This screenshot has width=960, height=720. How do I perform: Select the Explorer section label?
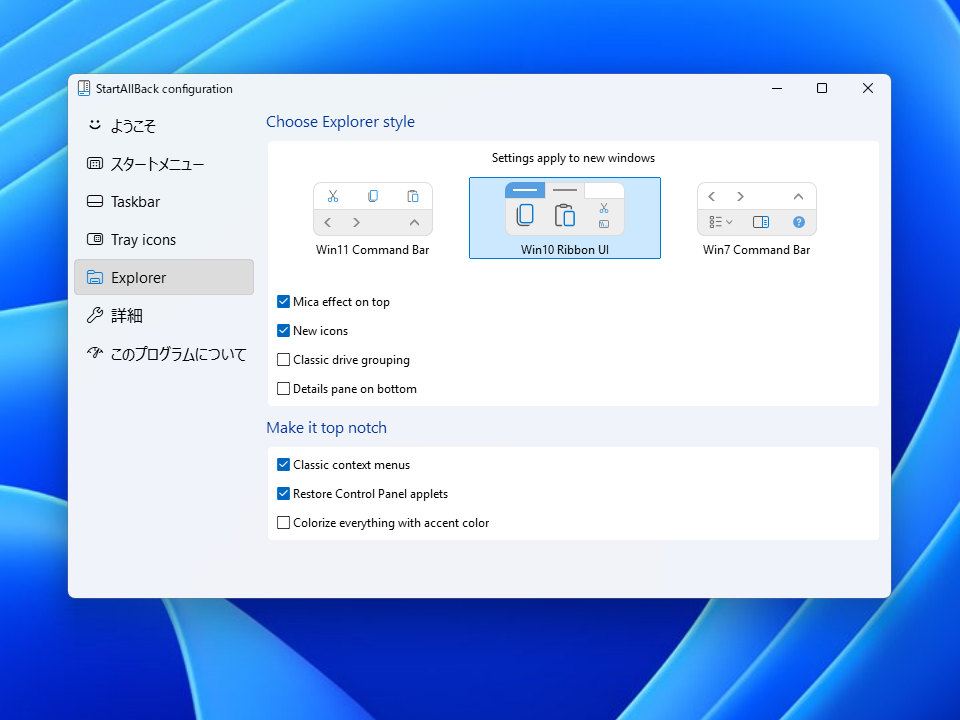coord(138,278)
